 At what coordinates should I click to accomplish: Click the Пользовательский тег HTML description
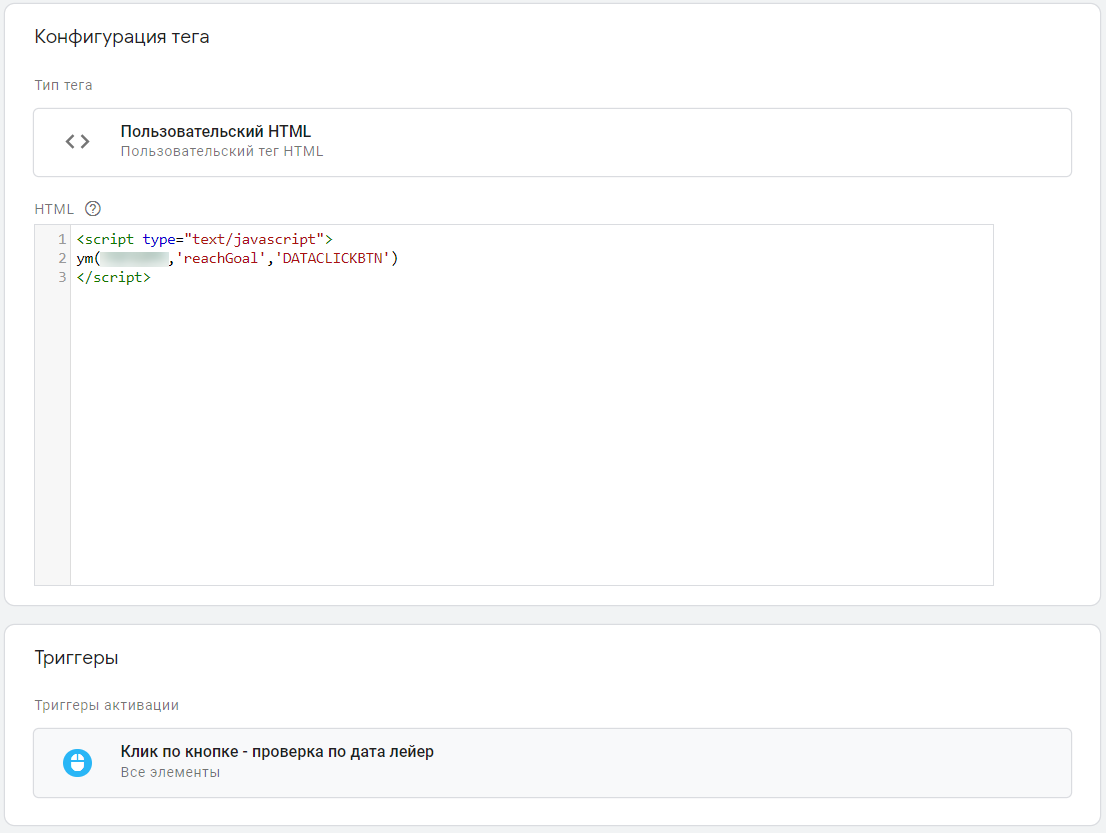point(221,152)
